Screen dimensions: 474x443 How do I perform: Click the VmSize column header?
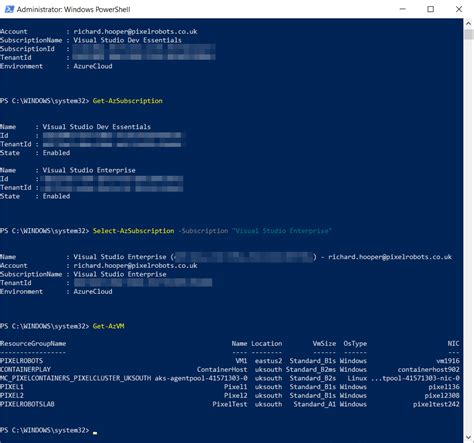coord(324,343)
